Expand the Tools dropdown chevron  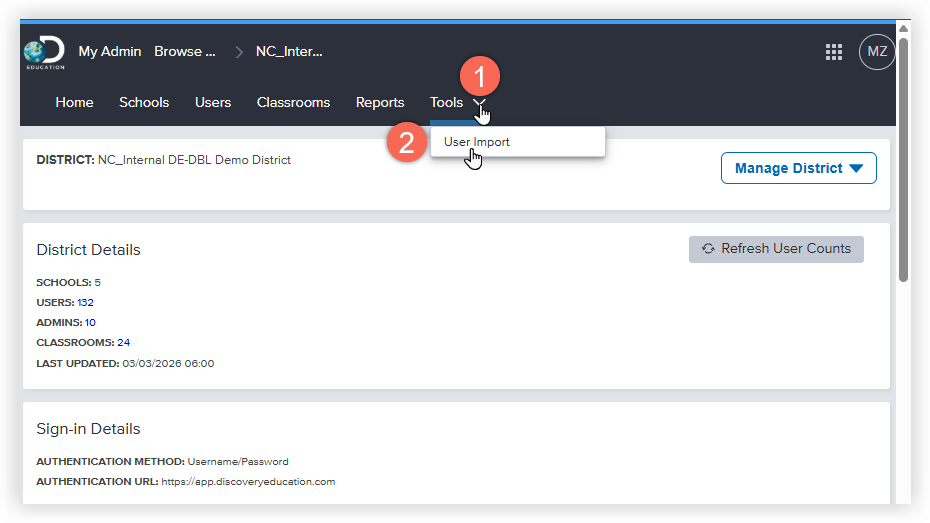tap(479, 103)
